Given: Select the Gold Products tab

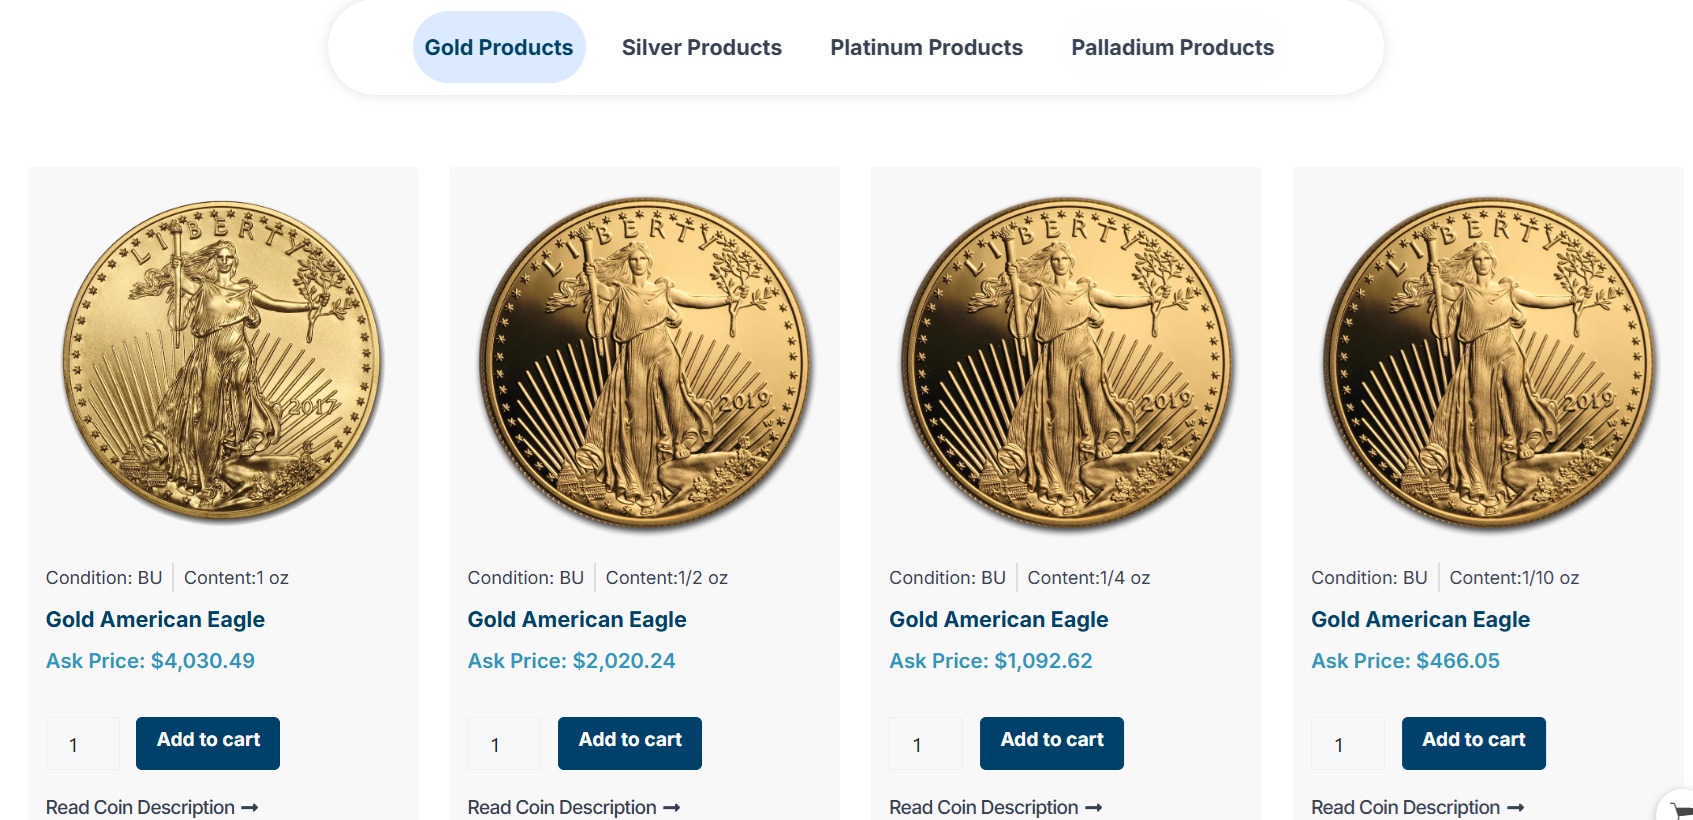Looking at the screenshot, I should pyautogui.click(x=498, y=47).
